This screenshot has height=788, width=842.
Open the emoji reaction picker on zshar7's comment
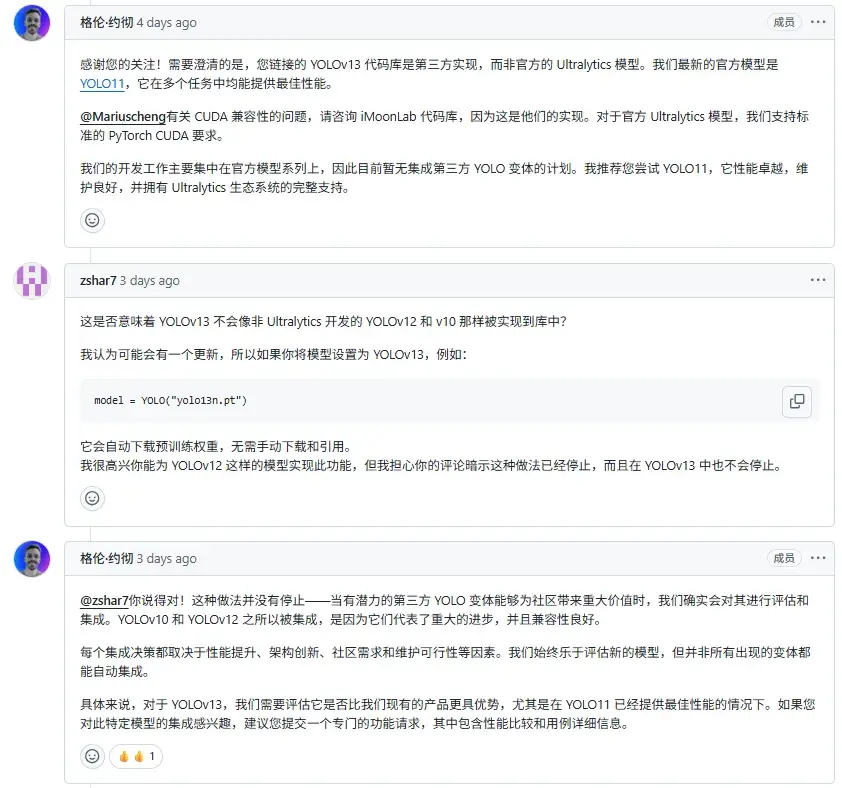[x=92, y=498]
